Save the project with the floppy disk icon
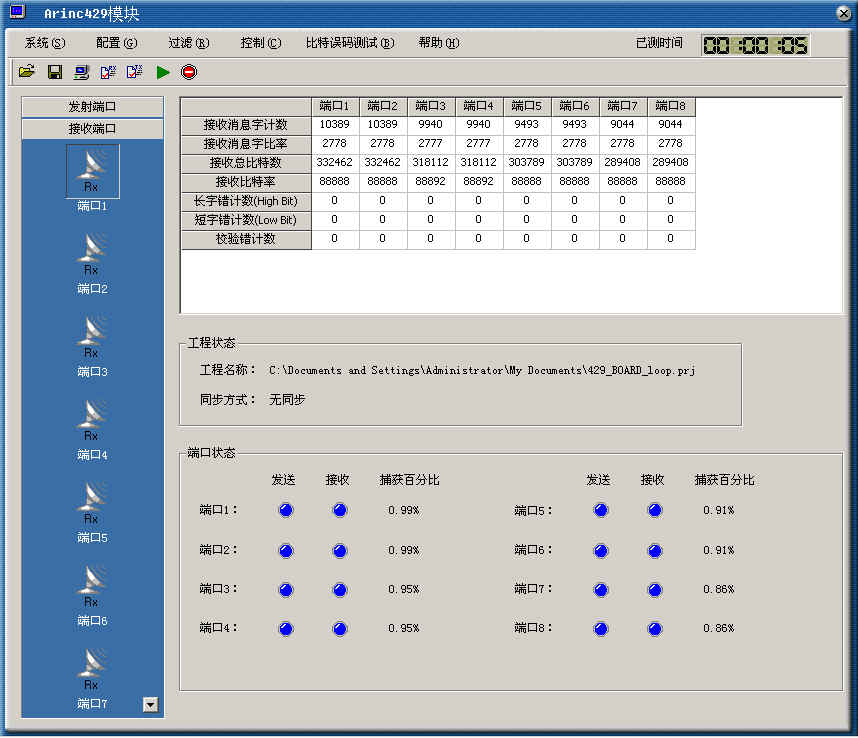 click(55, 72)
